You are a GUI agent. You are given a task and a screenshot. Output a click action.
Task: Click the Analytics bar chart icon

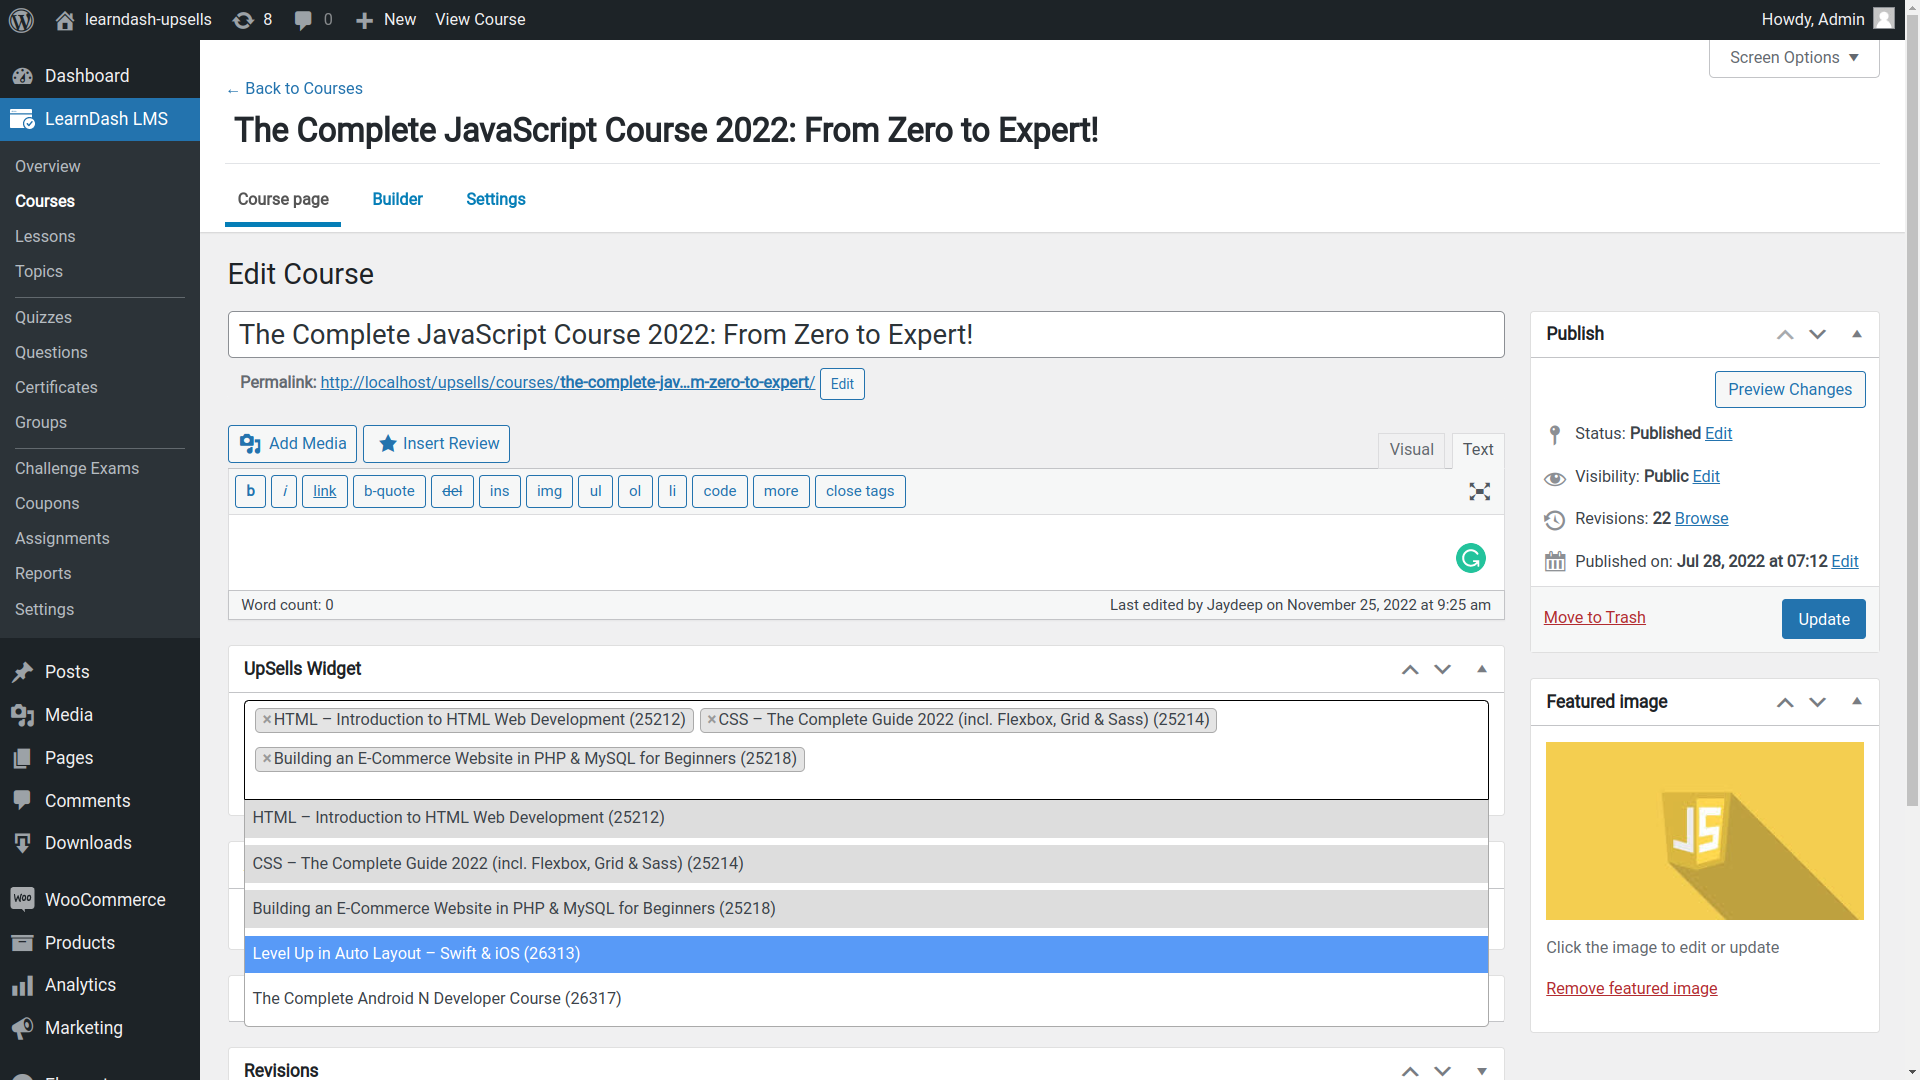(x=22, y=986)
